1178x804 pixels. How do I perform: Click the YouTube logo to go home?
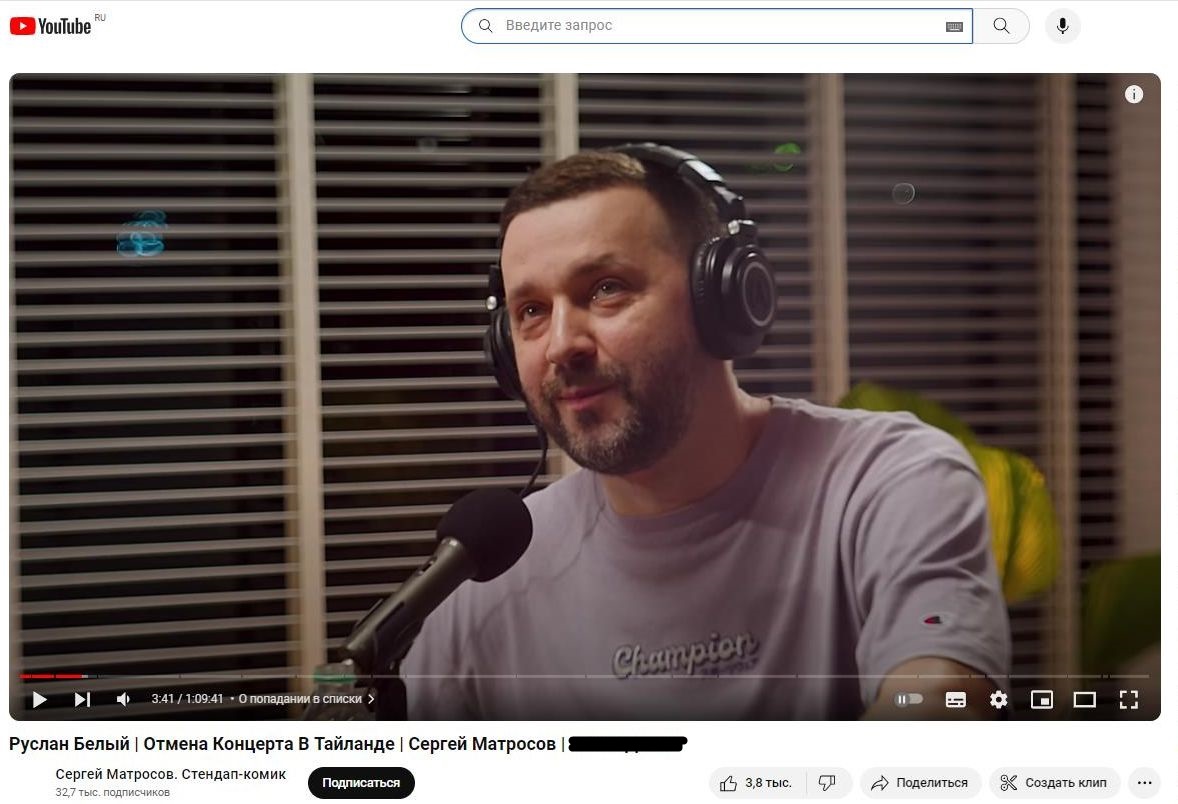(52, 26)
